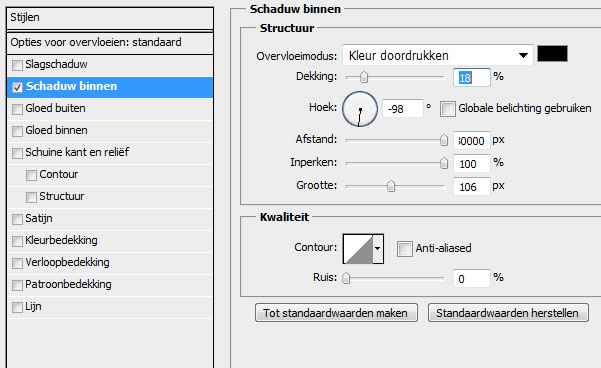Click the Grootte field showing 106

tap(471, 187)
